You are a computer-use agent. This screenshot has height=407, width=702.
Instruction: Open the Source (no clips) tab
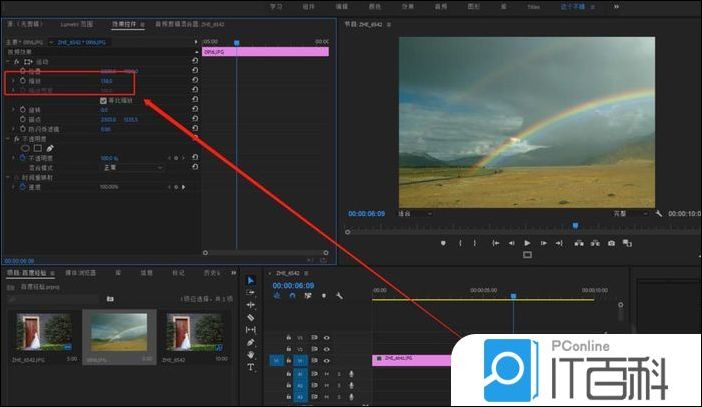[25, 24]
